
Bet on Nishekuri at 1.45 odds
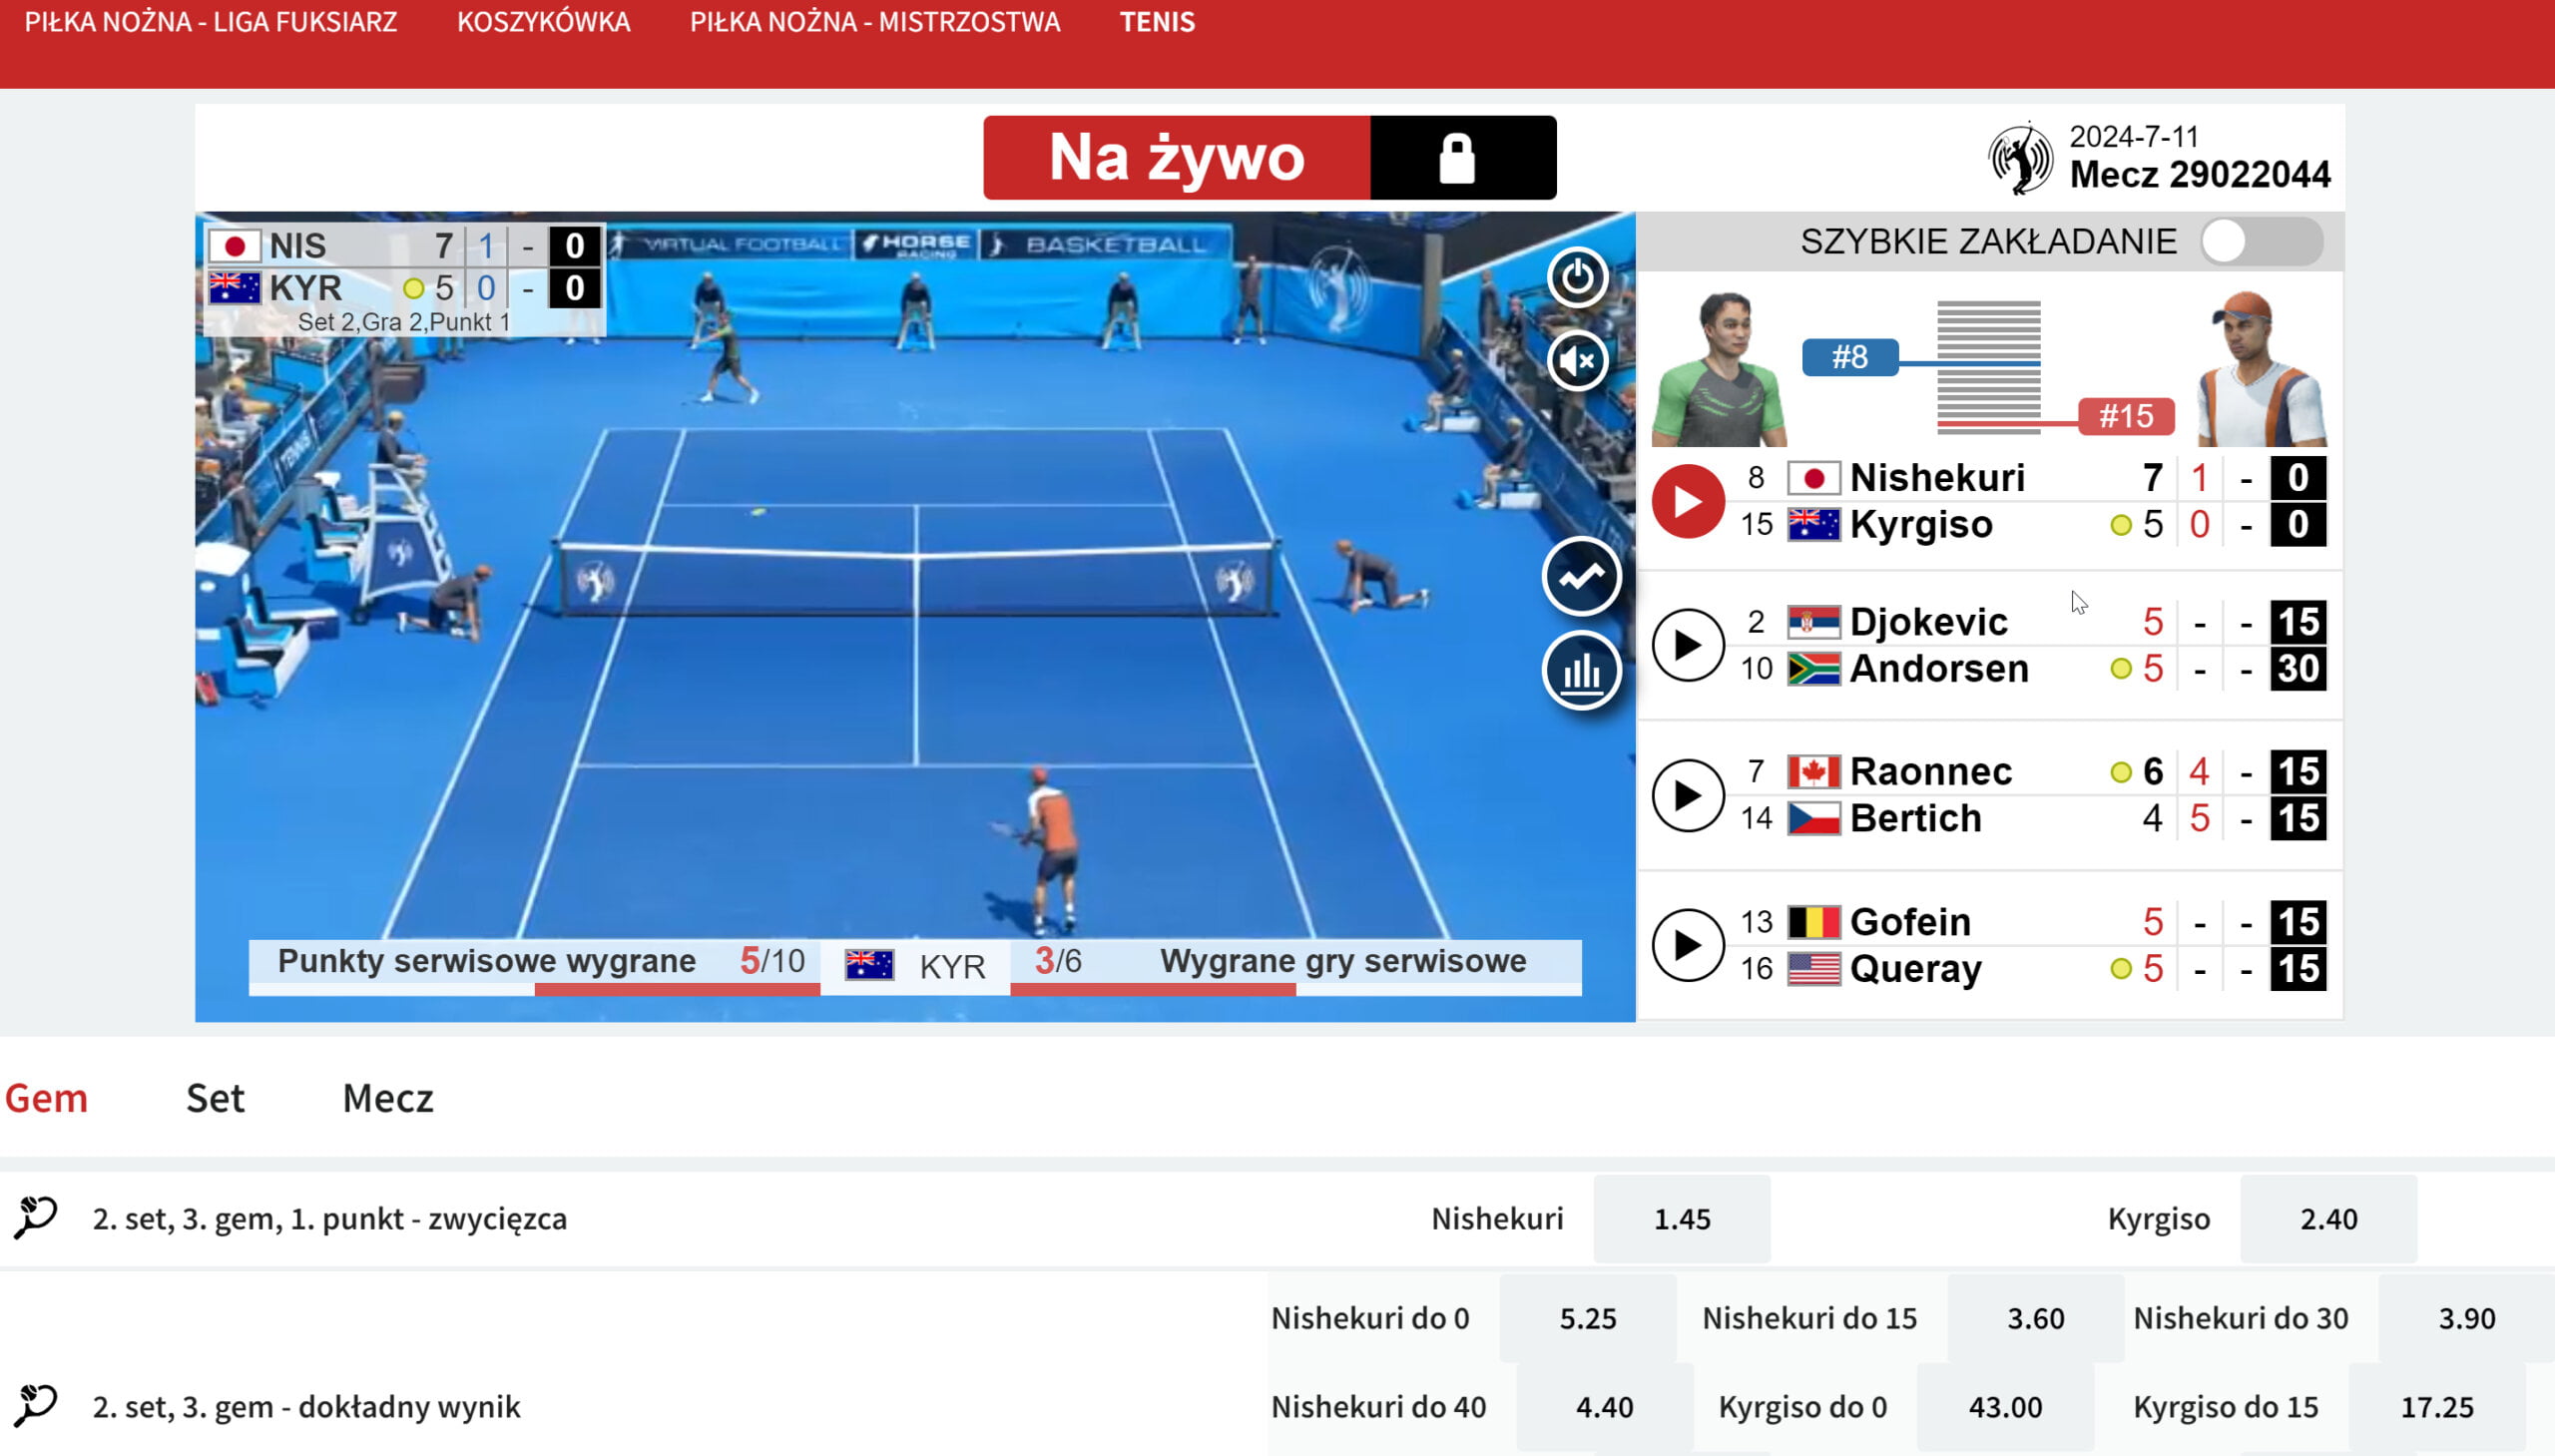coord(1682,1219)
